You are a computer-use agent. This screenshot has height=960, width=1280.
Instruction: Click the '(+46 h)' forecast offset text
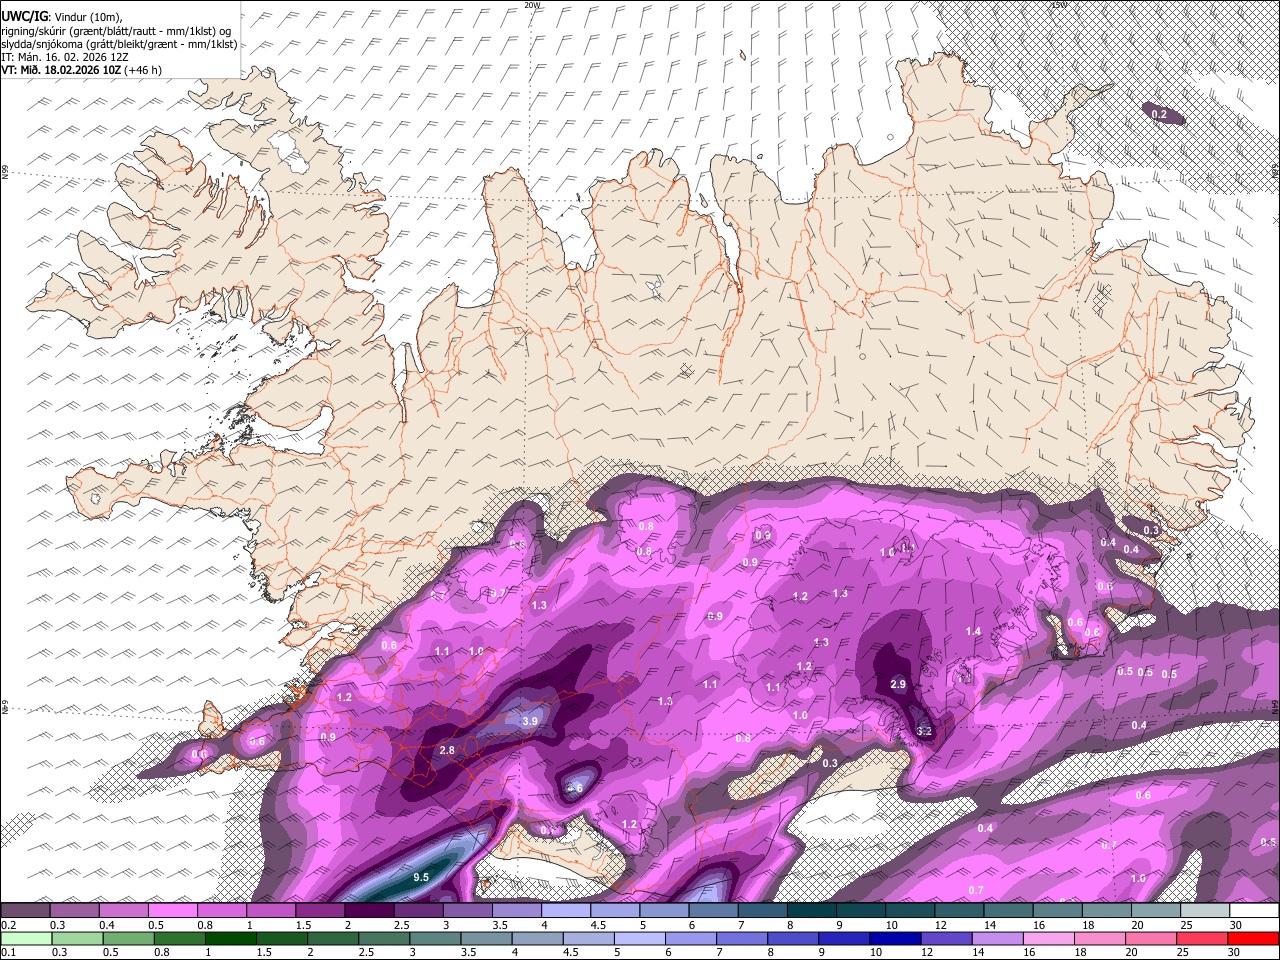click(x=143, y=70)
